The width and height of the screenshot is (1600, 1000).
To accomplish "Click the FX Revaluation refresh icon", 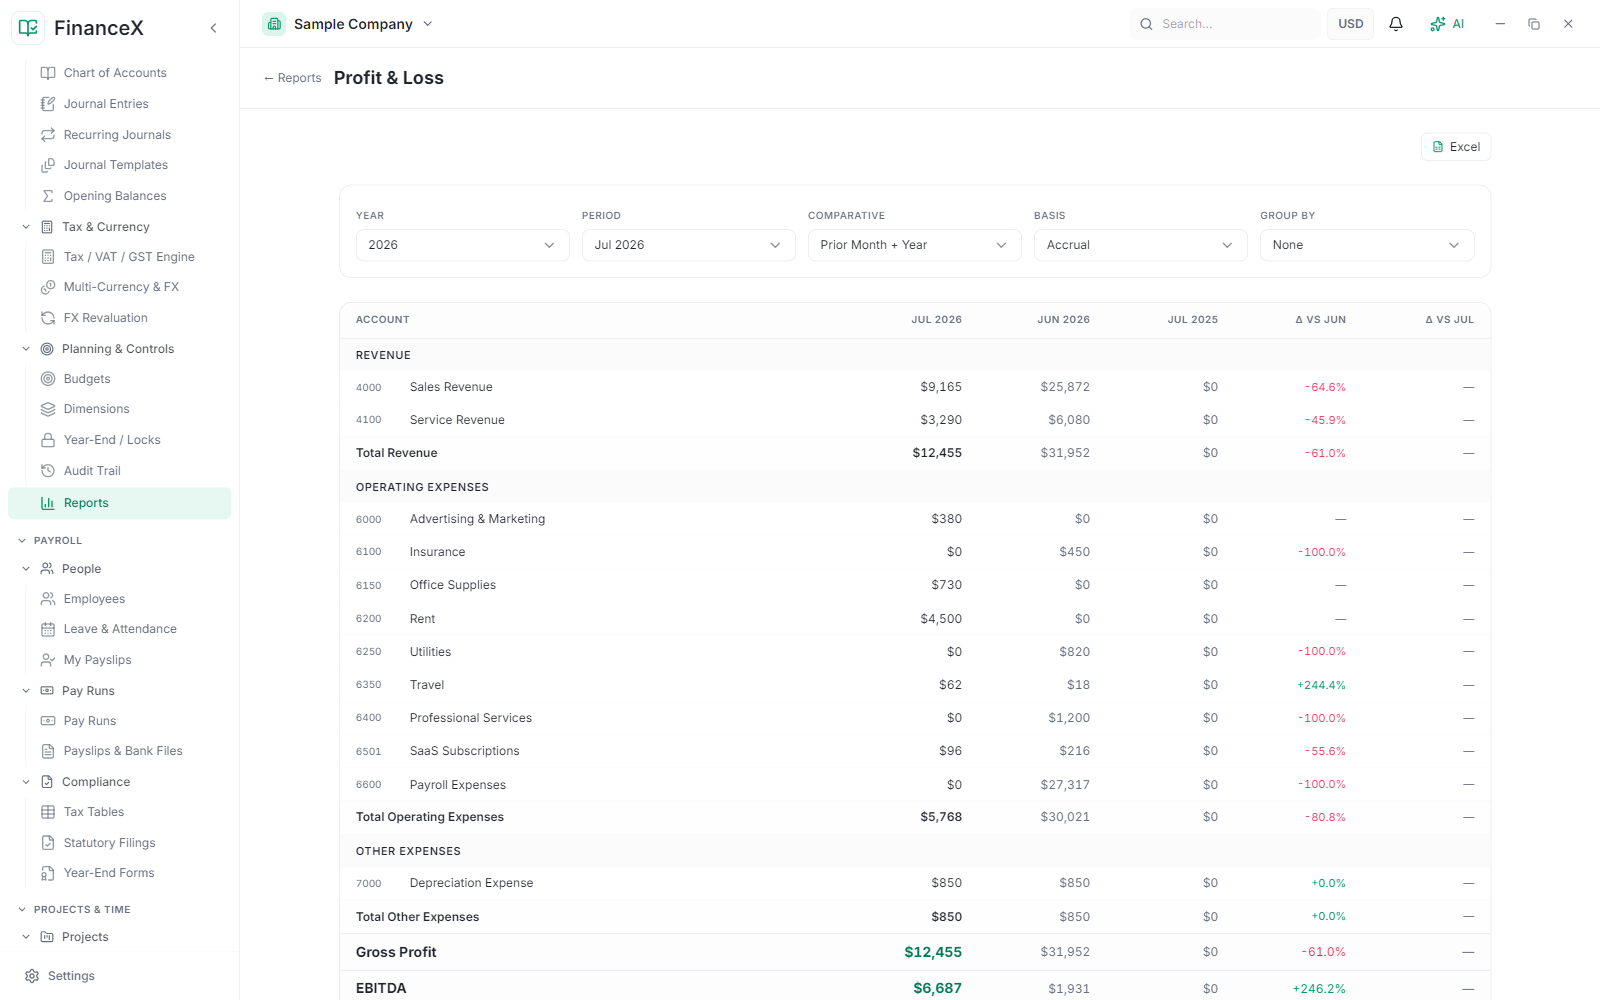I will click(48, 318).
